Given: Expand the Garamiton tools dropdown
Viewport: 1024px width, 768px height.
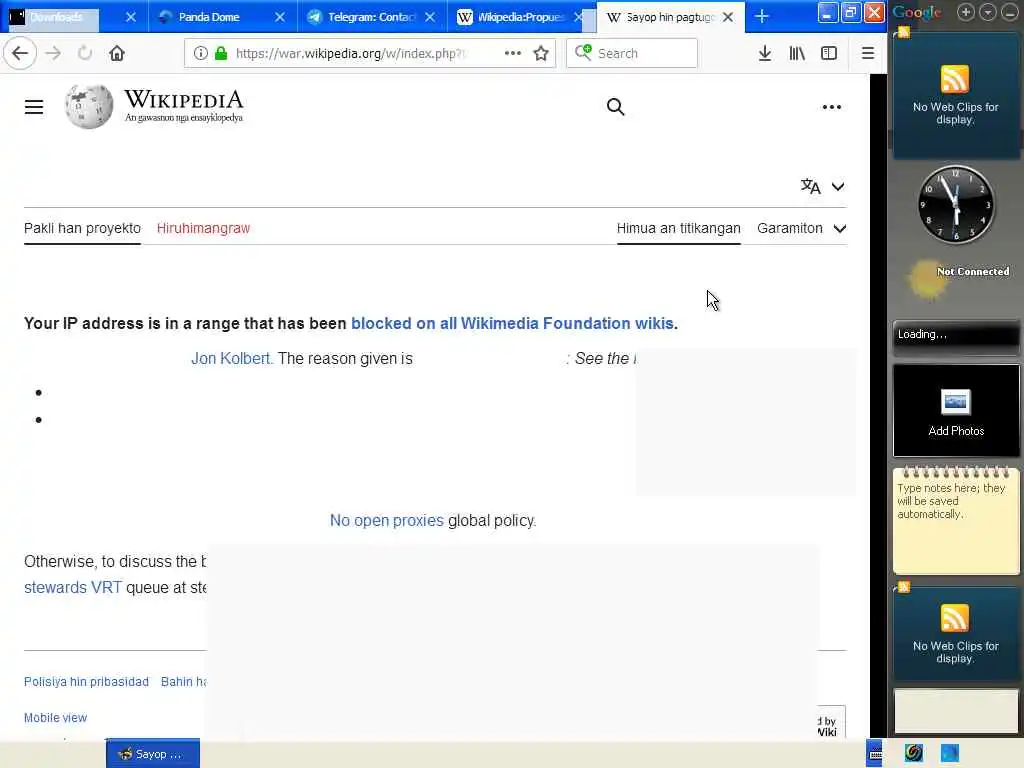Looking at the screenshot, I should 802,229.
